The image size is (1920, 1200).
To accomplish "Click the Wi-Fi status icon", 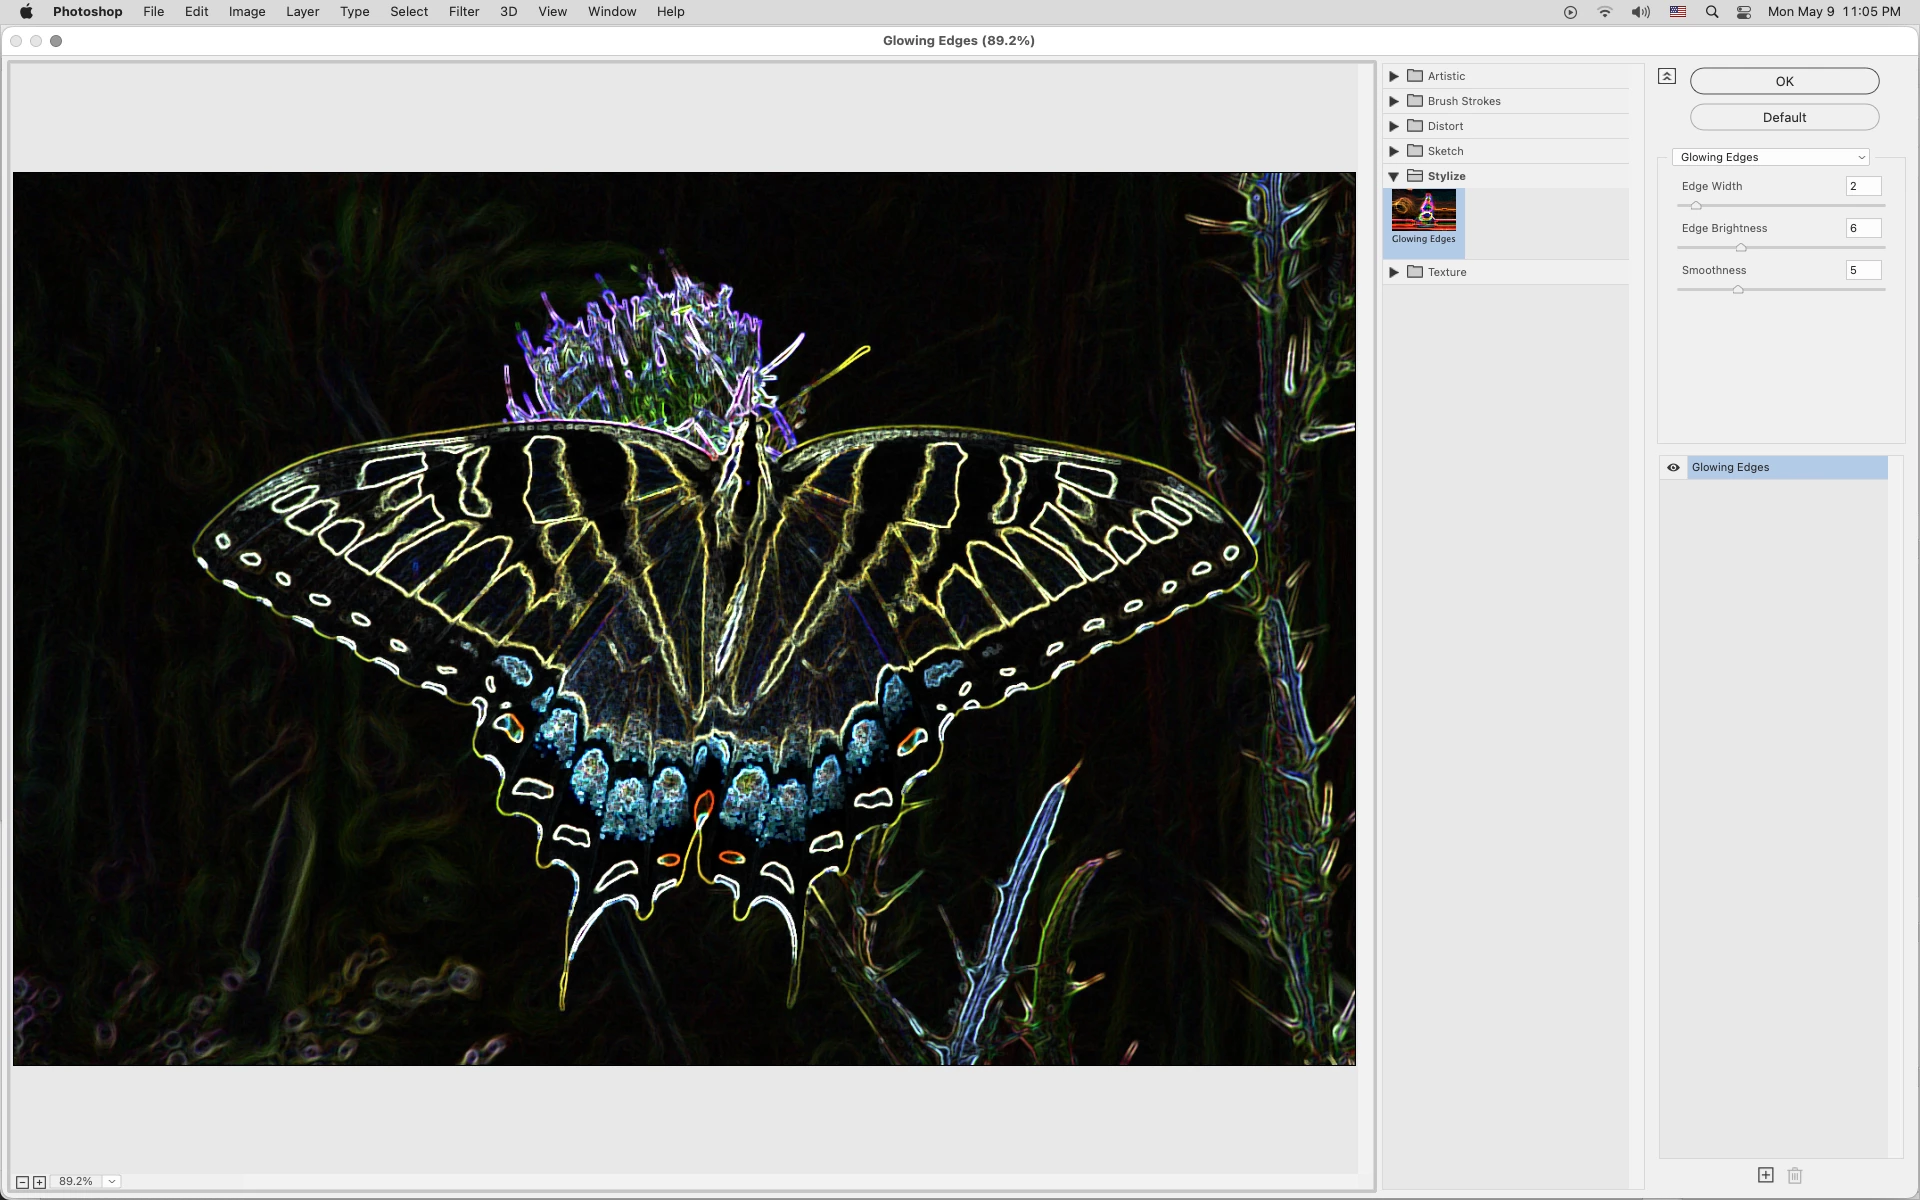I will [1605, 12].
